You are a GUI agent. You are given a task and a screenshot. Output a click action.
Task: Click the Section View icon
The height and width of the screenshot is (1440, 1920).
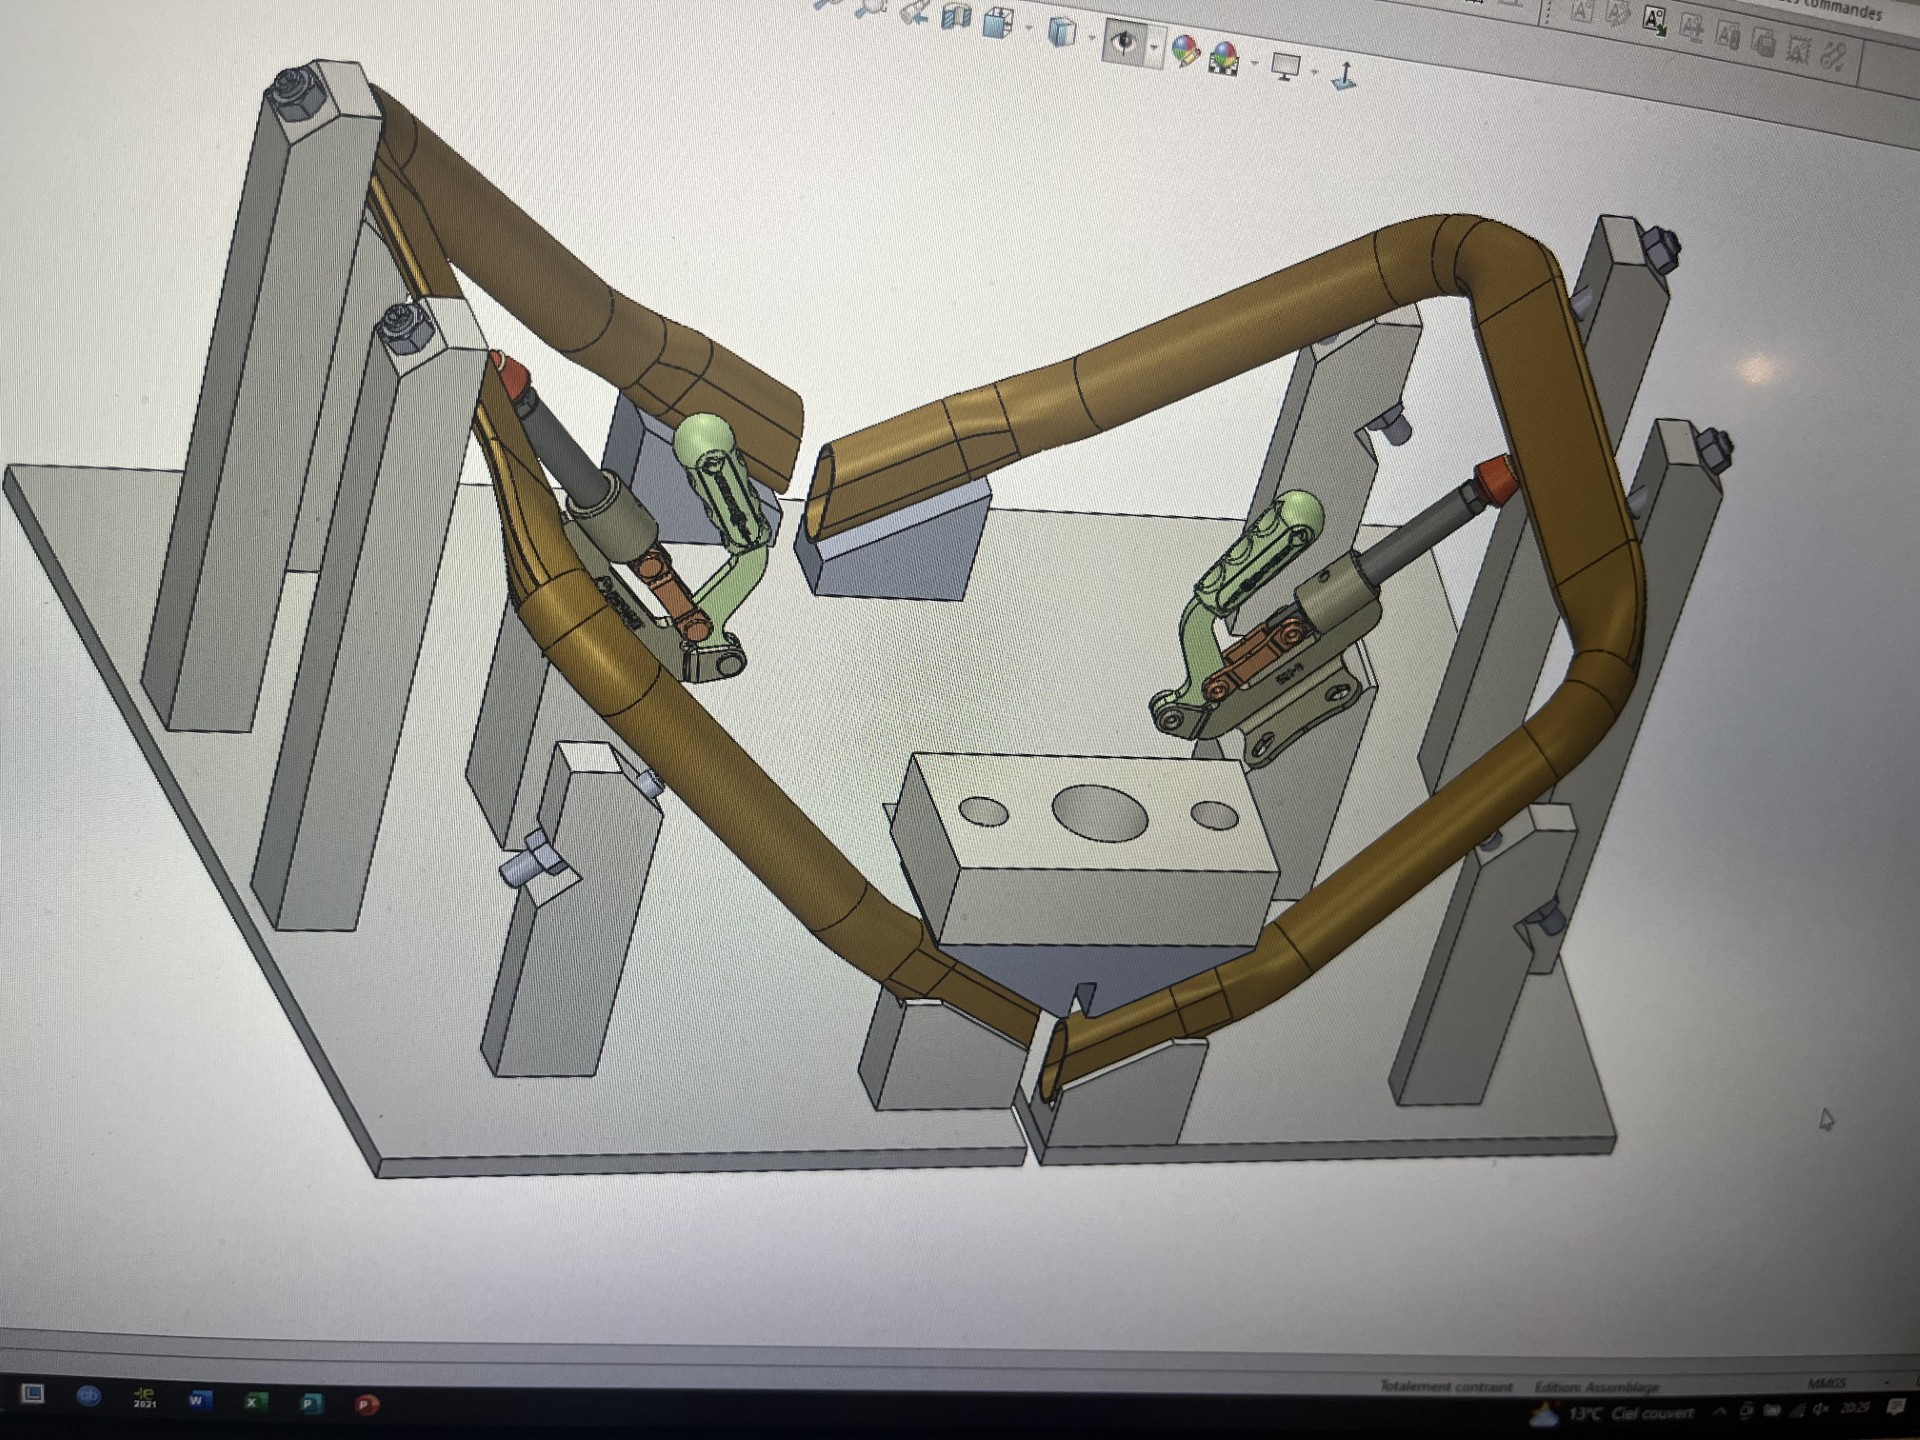(x=957, y=17)
